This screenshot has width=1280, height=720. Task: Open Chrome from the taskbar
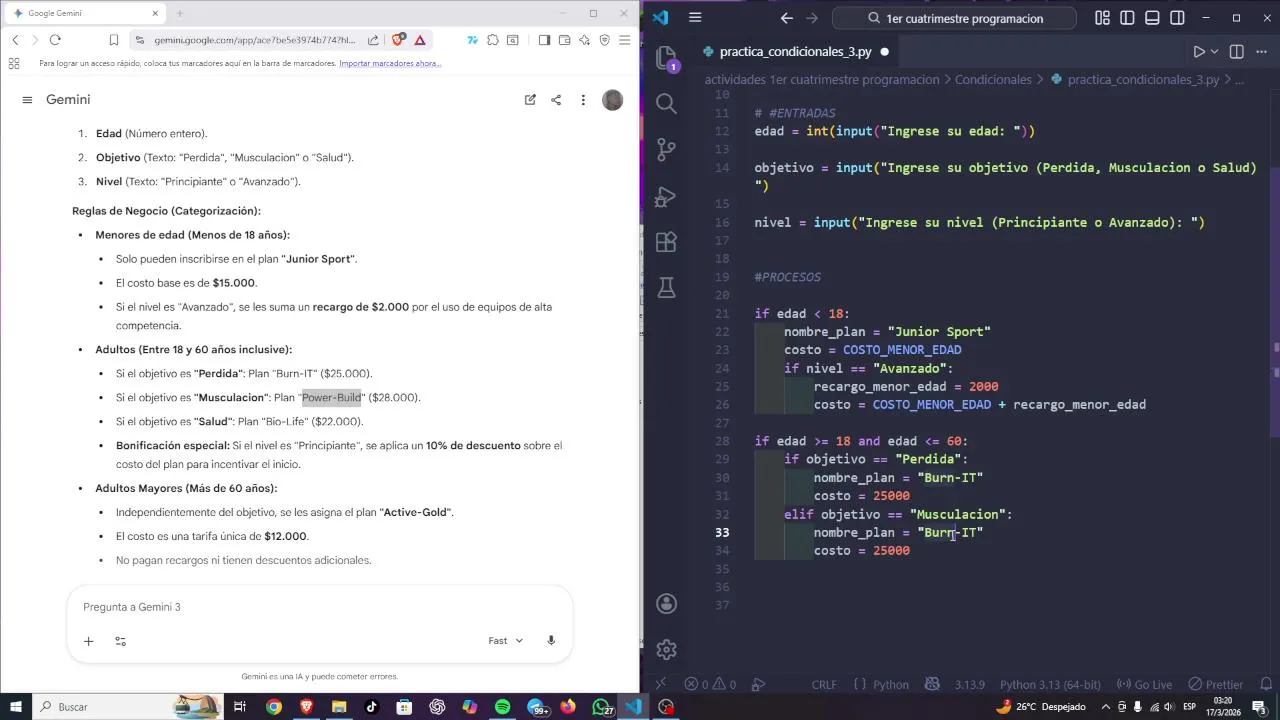(x=273, y=707)
